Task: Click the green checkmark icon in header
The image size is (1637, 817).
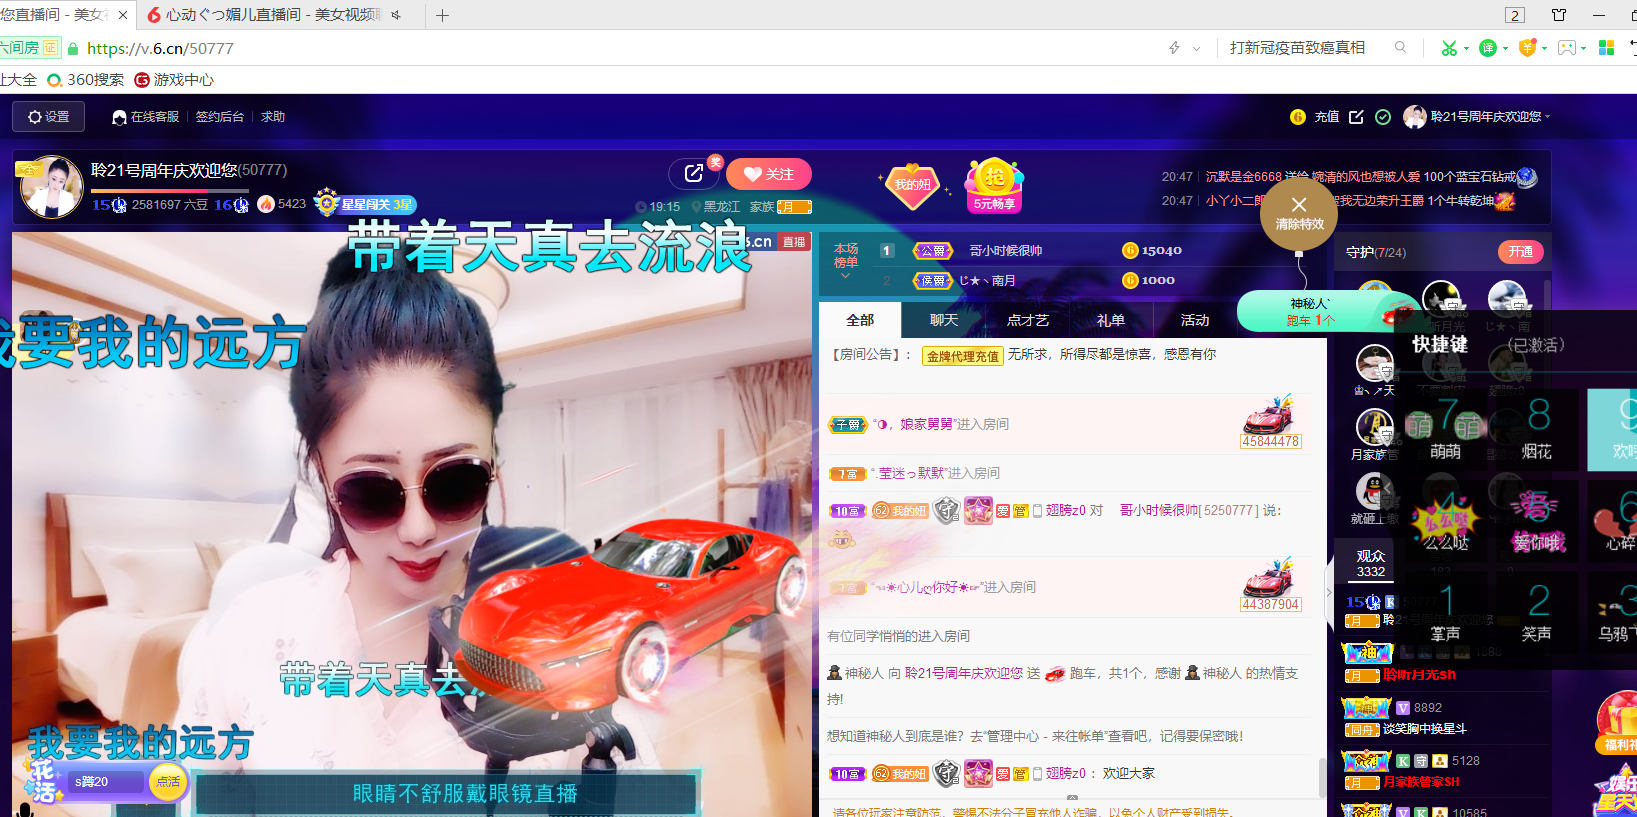Action: 1383,117
